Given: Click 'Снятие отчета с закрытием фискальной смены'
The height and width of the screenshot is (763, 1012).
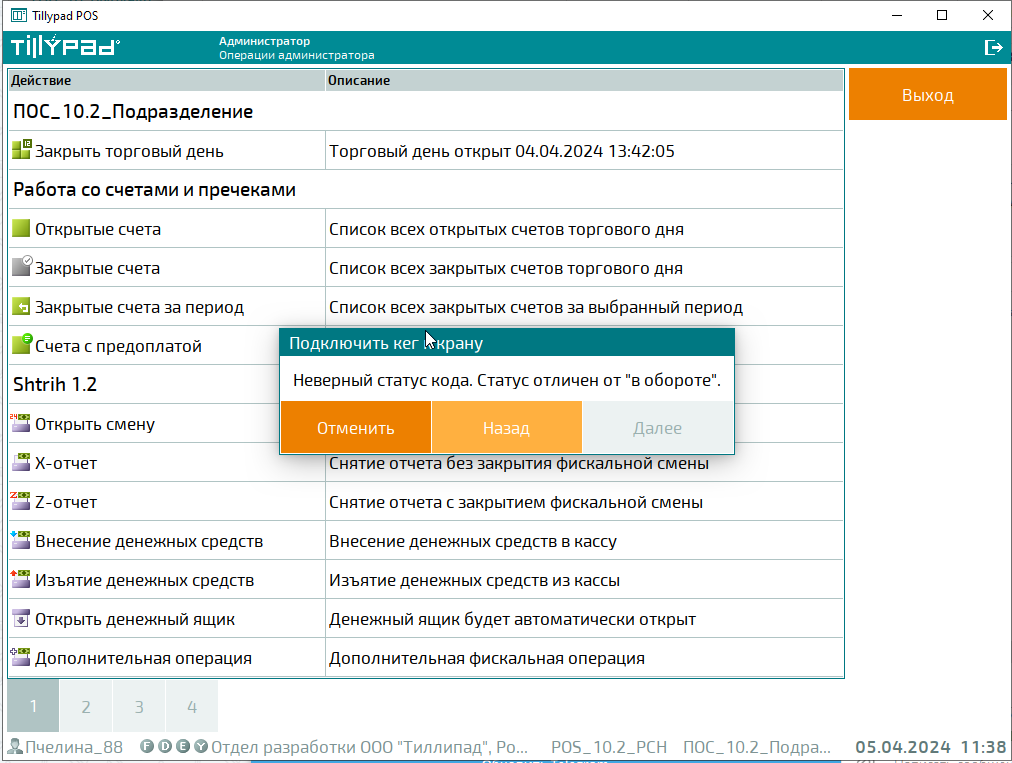Looking at the screenshot, I should pyautogui.click(x=516, y=502).
